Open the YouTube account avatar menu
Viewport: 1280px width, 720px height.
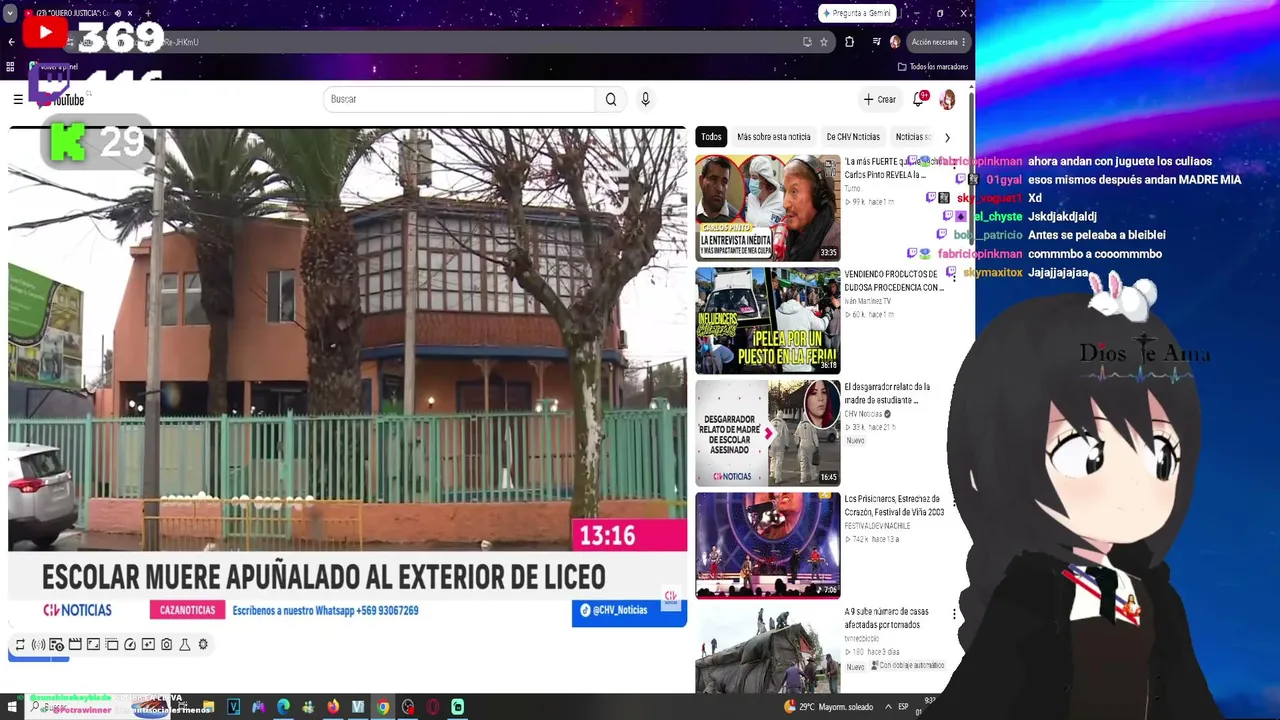click(947, 99)
